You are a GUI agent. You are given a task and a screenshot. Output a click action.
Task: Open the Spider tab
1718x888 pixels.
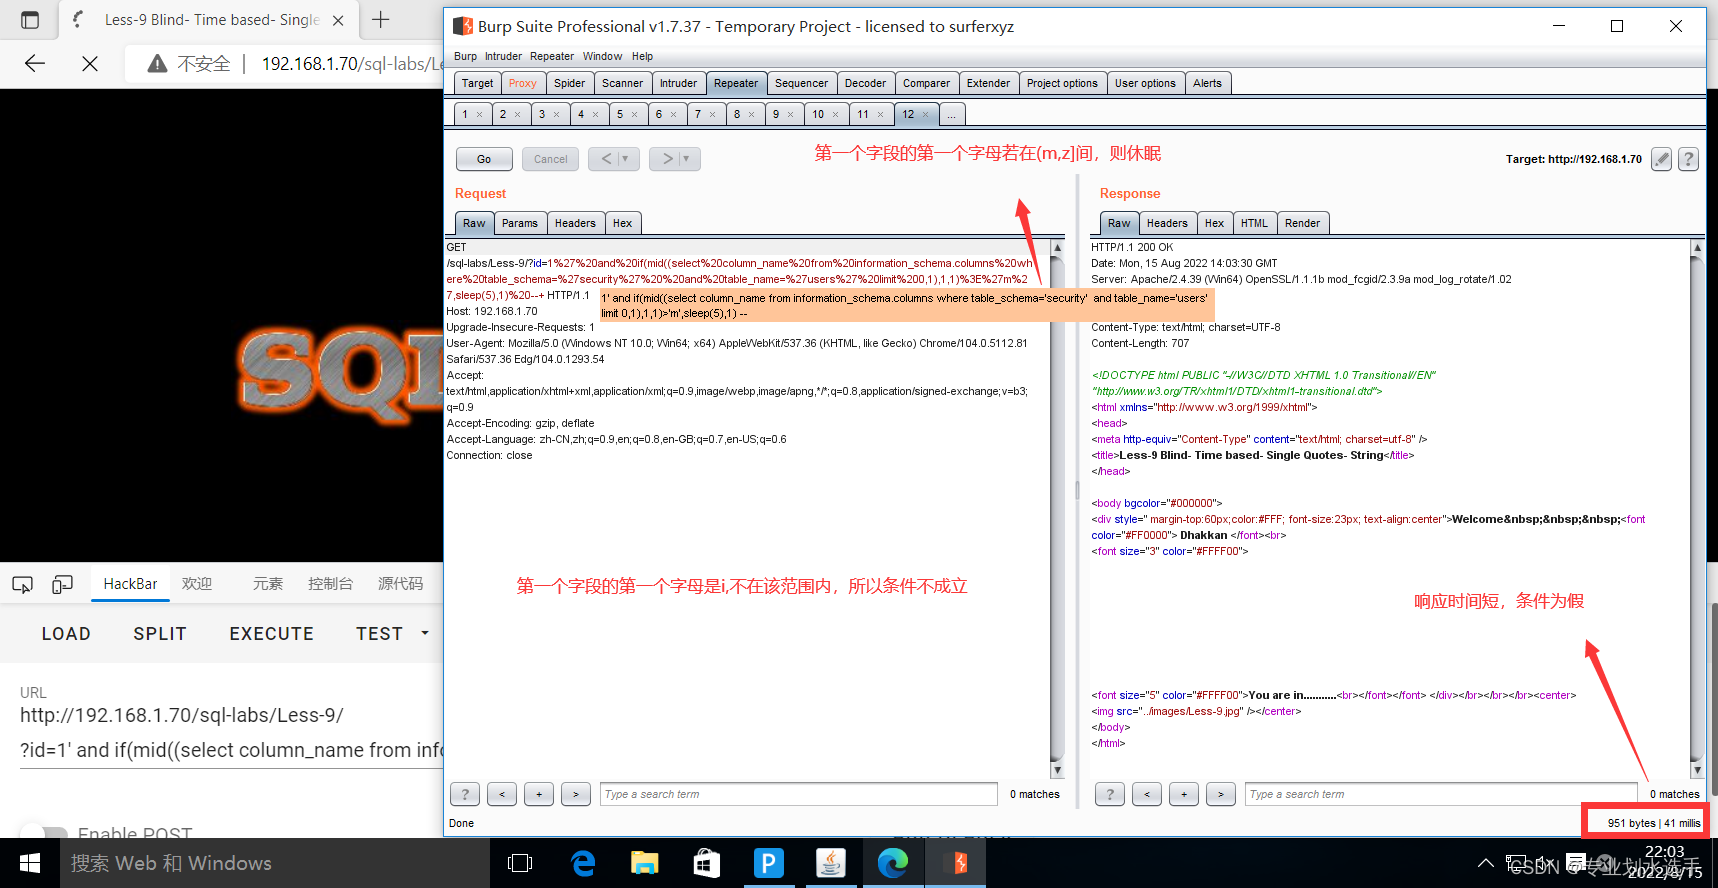[569, 83]
